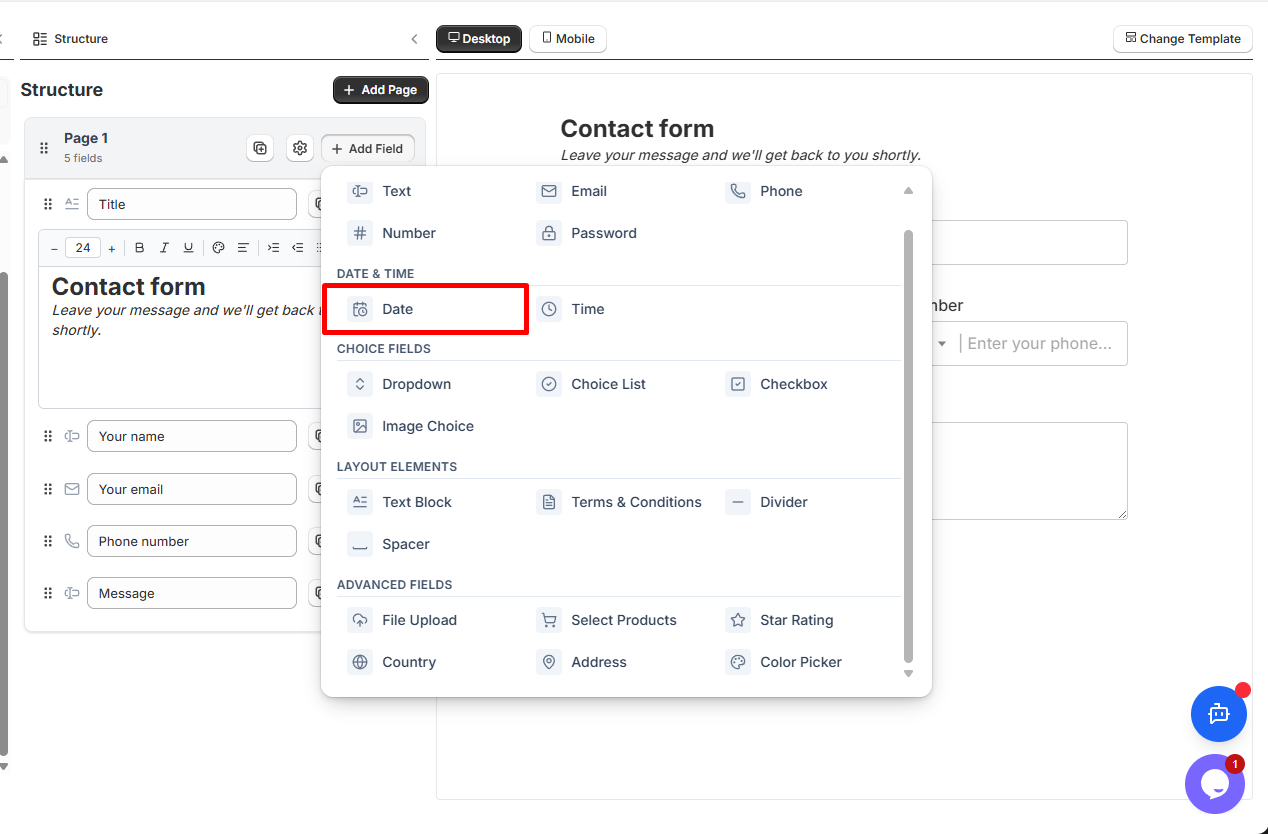Click the Star Rating star icon
This screenshot has height=834, width=1268.
[x=738, y=620]
